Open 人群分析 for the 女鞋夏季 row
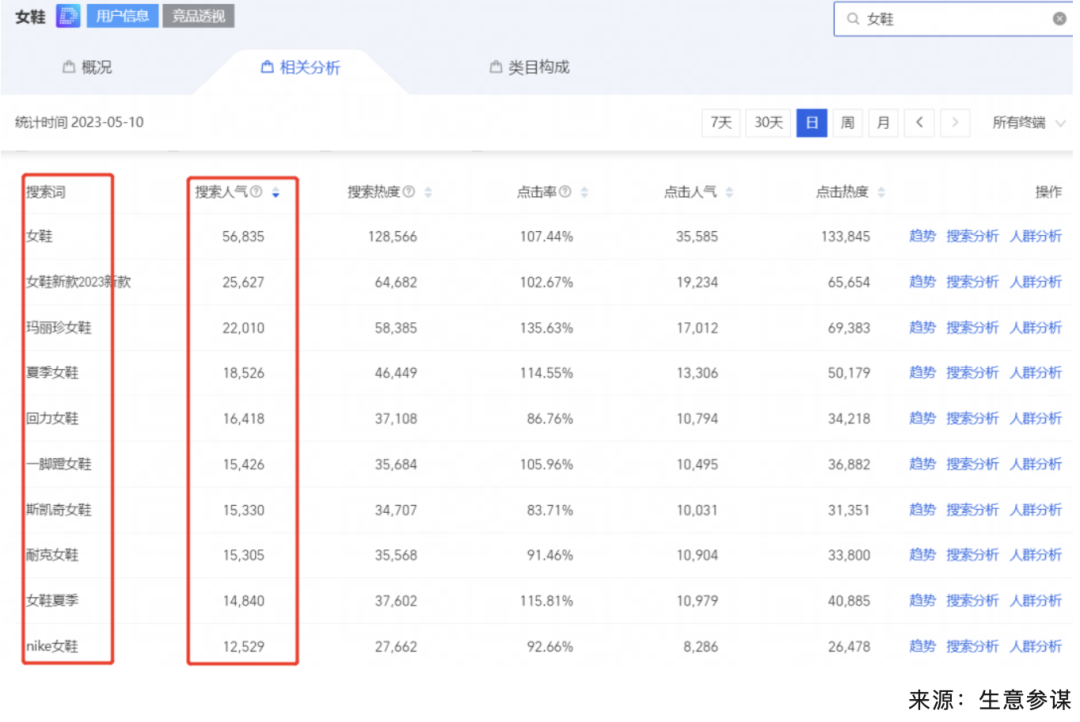The width and height of the screenshot is (1080, 722). 1035,600
